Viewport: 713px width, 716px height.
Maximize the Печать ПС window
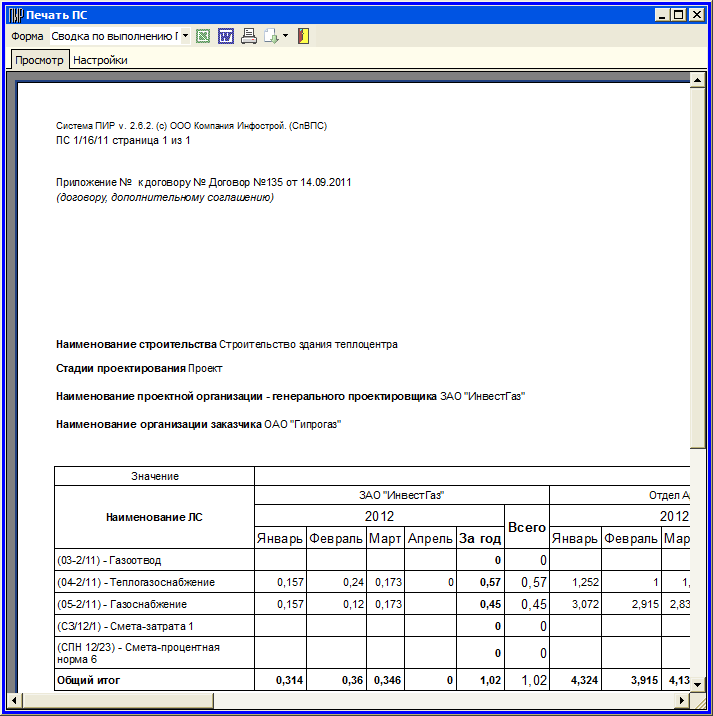(680, 15)
